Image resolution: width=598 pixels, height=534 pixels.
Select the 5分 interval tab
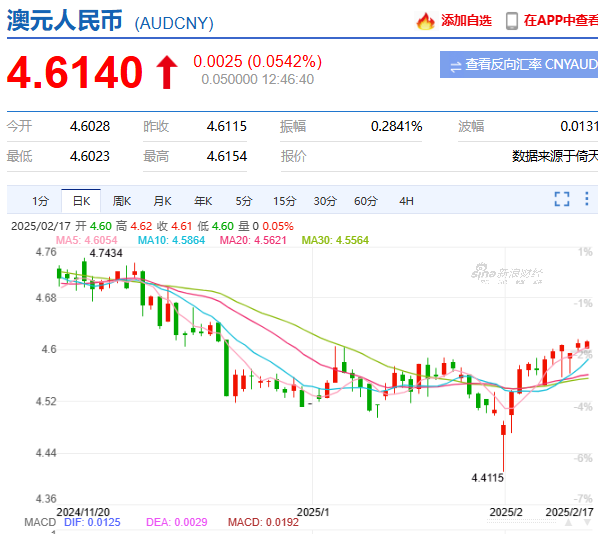tap(244, 201)
